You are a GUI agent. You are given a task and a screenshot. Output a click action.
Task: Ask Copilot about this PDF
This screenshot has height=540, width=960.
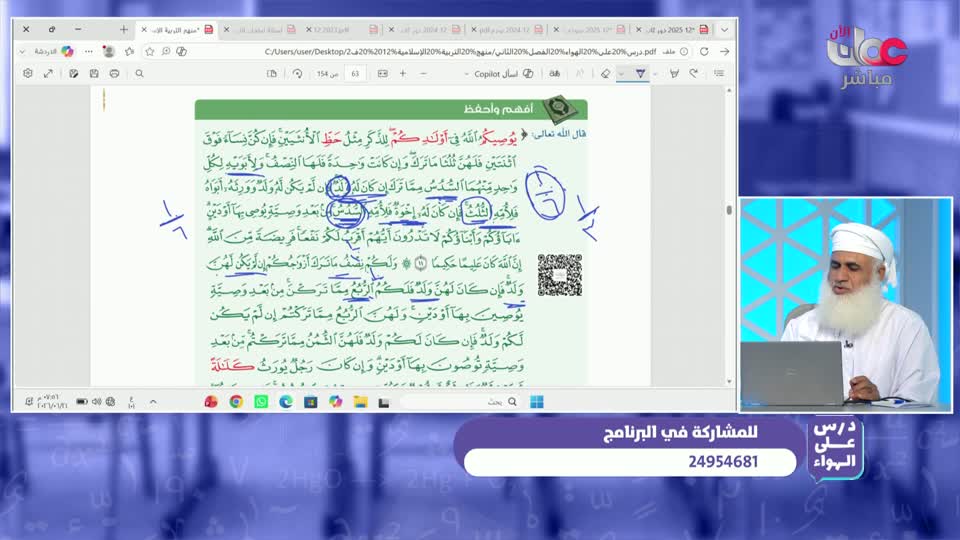point(504,73)
